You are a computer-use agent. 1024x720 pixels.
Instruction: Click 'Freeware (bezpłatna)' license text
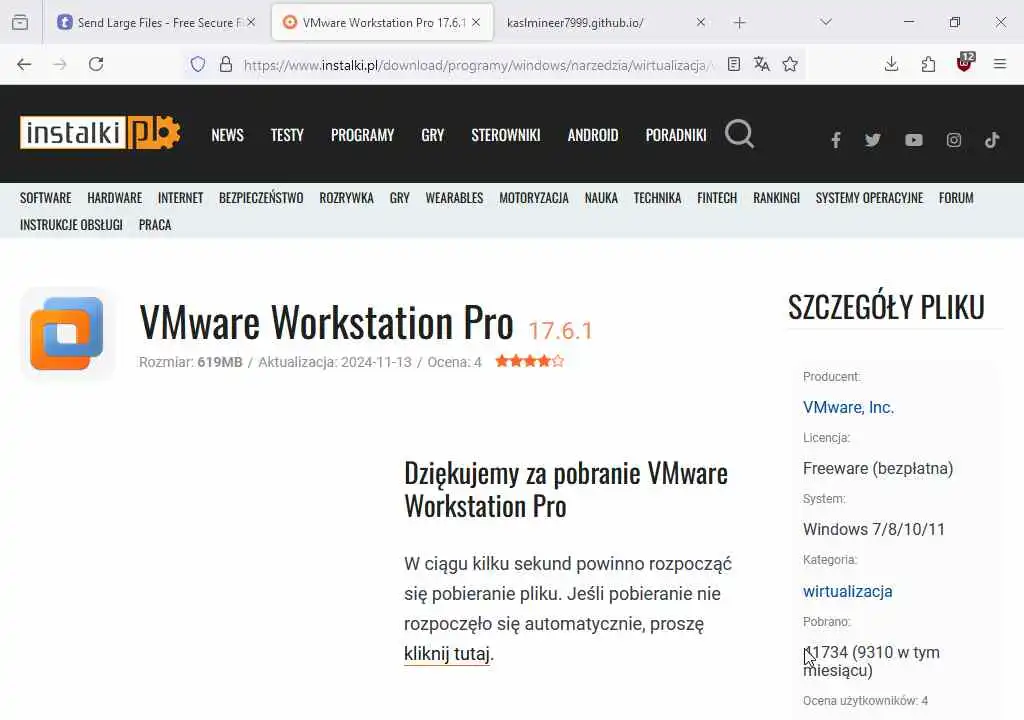point(878,468)
